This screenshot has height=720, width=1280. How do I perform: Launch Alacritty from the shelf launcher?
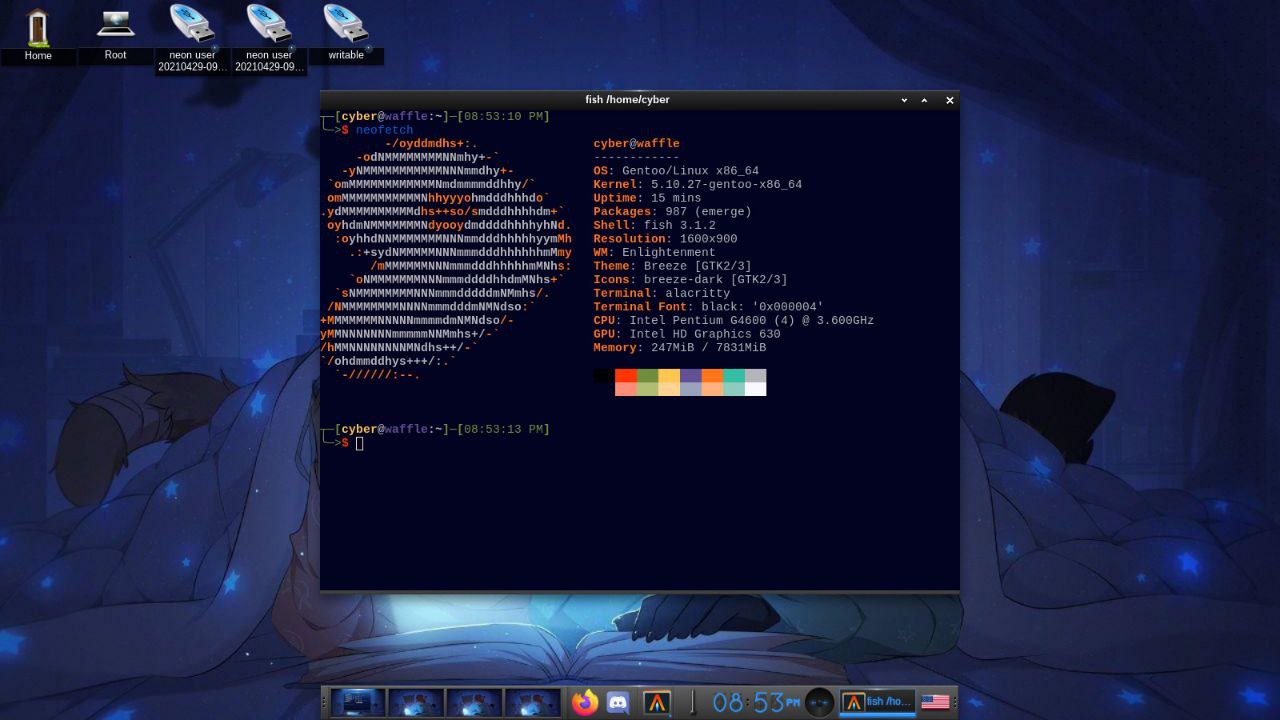coord(656,702)
